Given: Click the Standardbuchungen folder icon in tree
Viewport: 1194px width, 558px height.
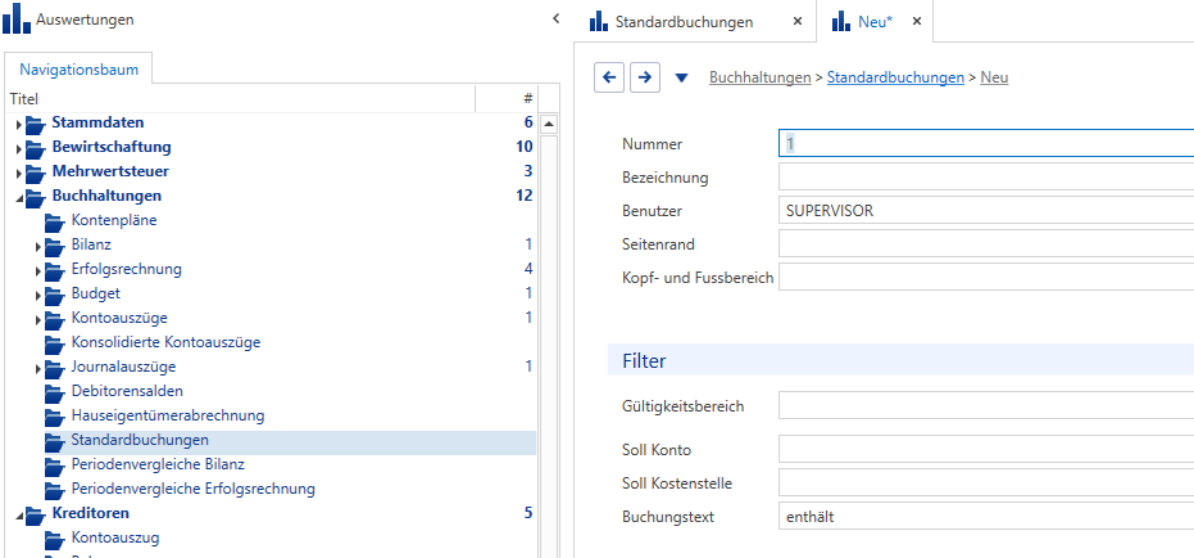Looking at the screenshot, I should [55, 440].
